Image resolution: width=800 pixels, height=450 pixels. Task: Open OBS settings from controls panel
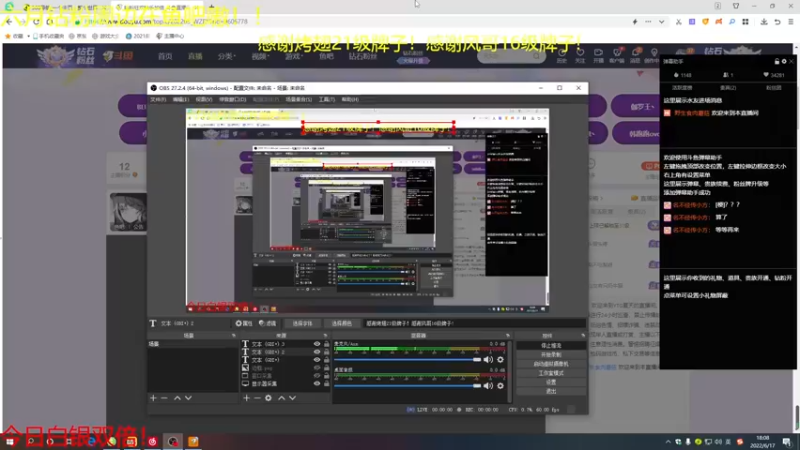pyautogui.click(x=551, y=382)
